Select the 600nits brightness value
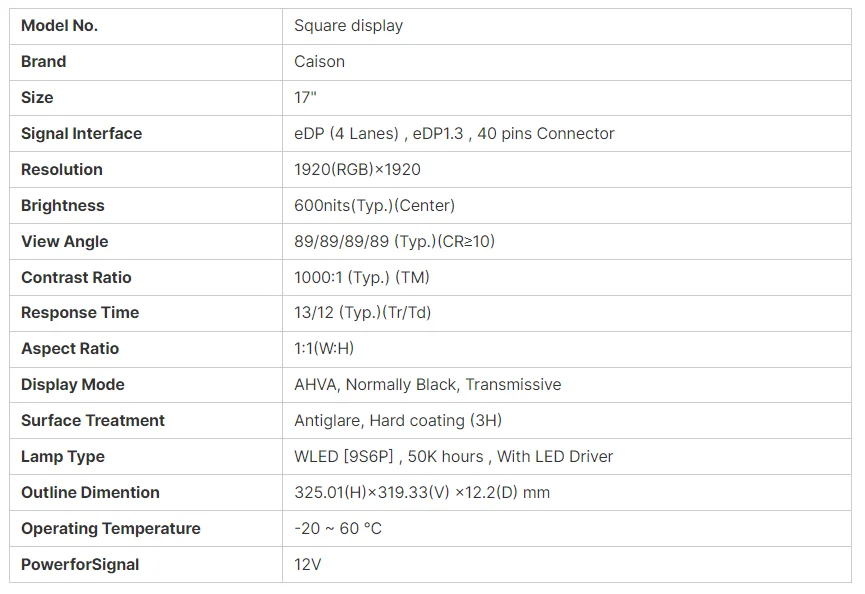The image size is (865, 594). [374, 206]
